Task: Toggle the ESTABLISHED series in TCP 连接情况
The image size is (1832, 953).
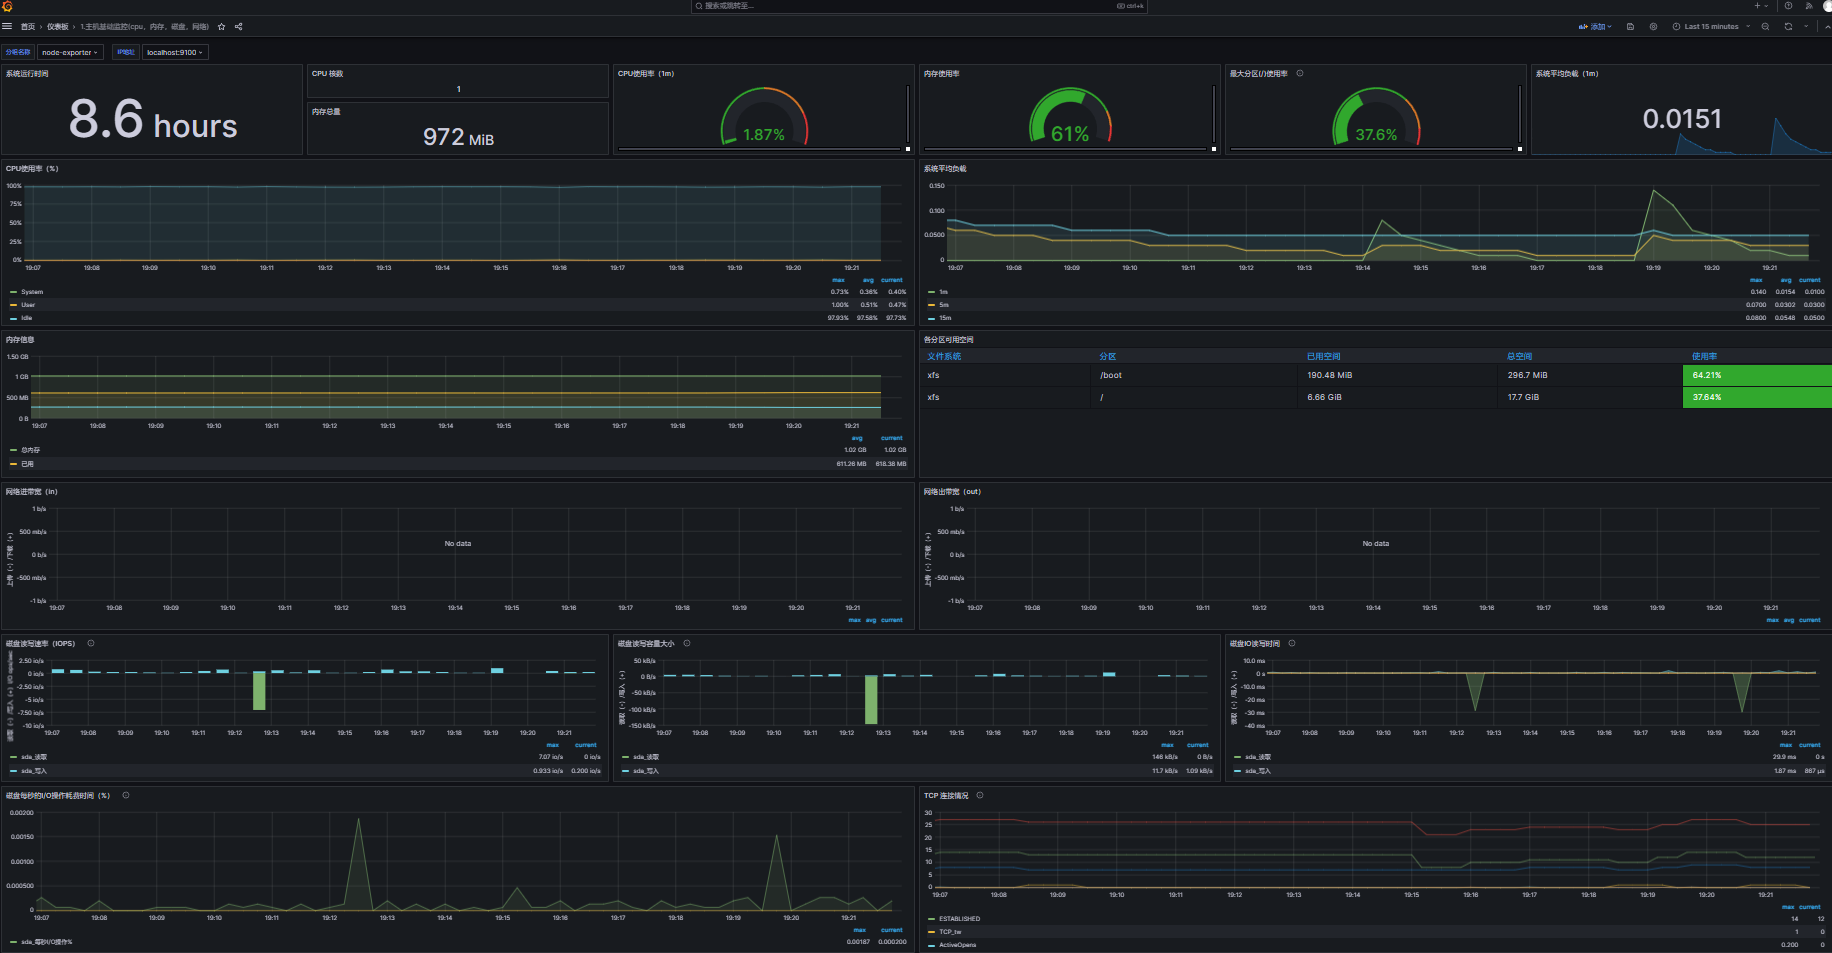Action: (x=960, y=918)
